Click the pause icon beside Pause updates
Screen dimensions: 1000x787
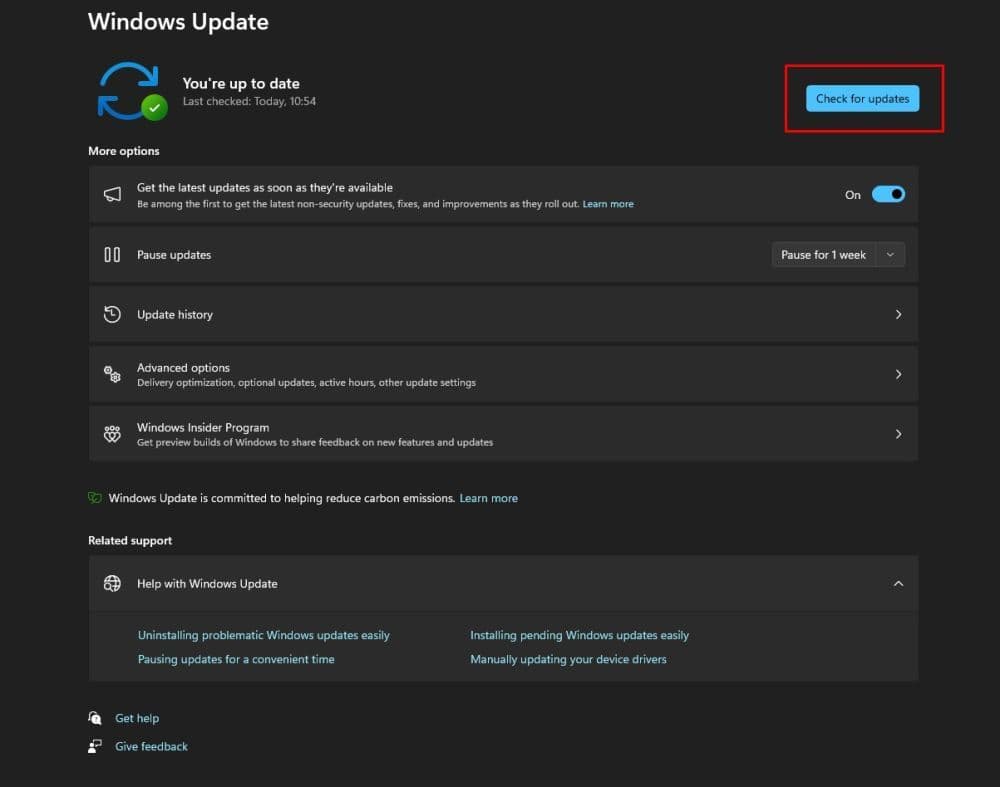tap(112, 255)
